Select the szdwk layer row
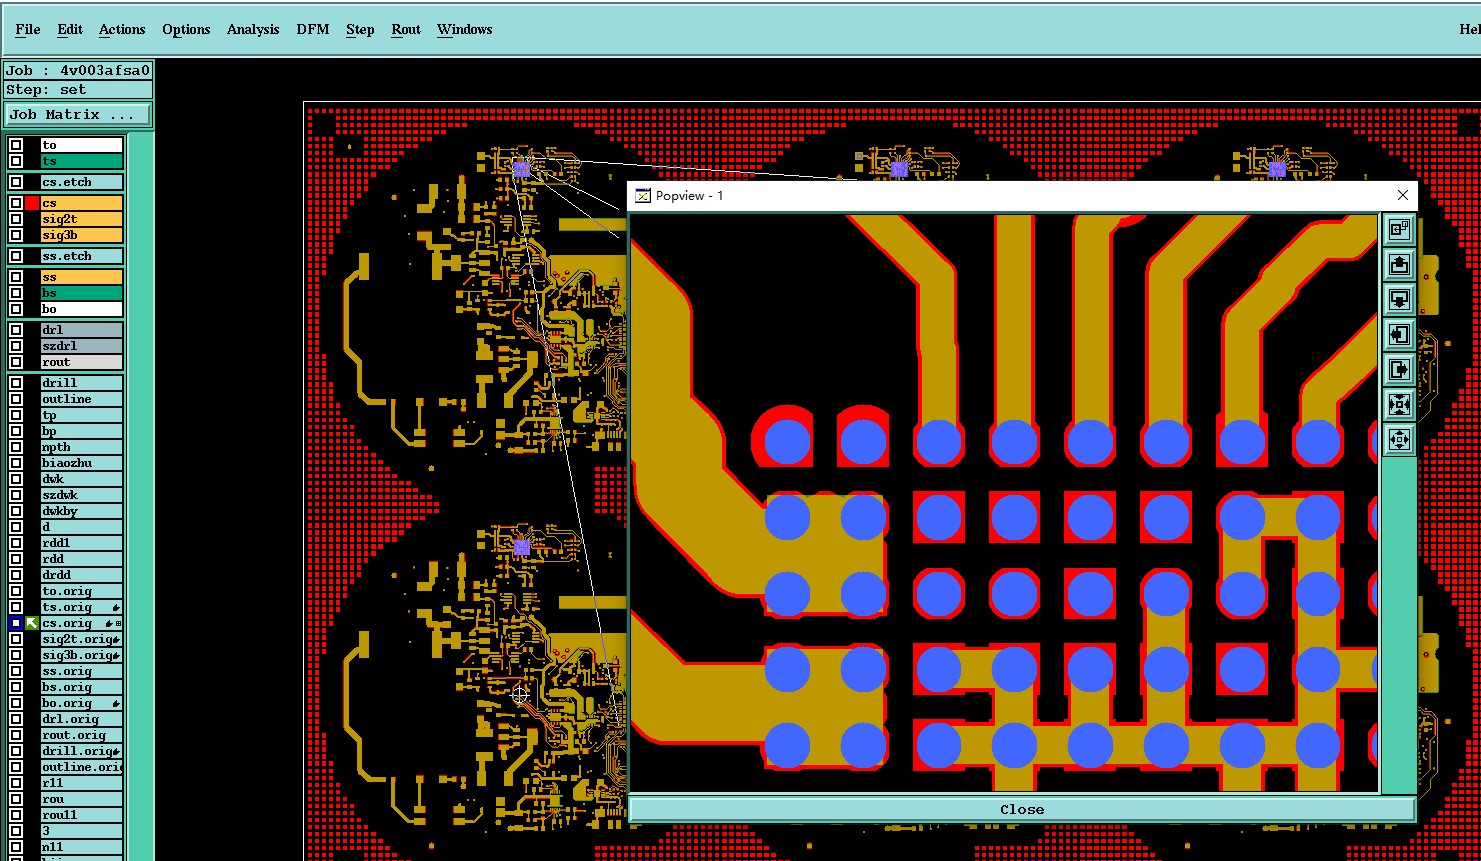The height and width of the screenshot is (861, 1481). [x=81, y=495]
